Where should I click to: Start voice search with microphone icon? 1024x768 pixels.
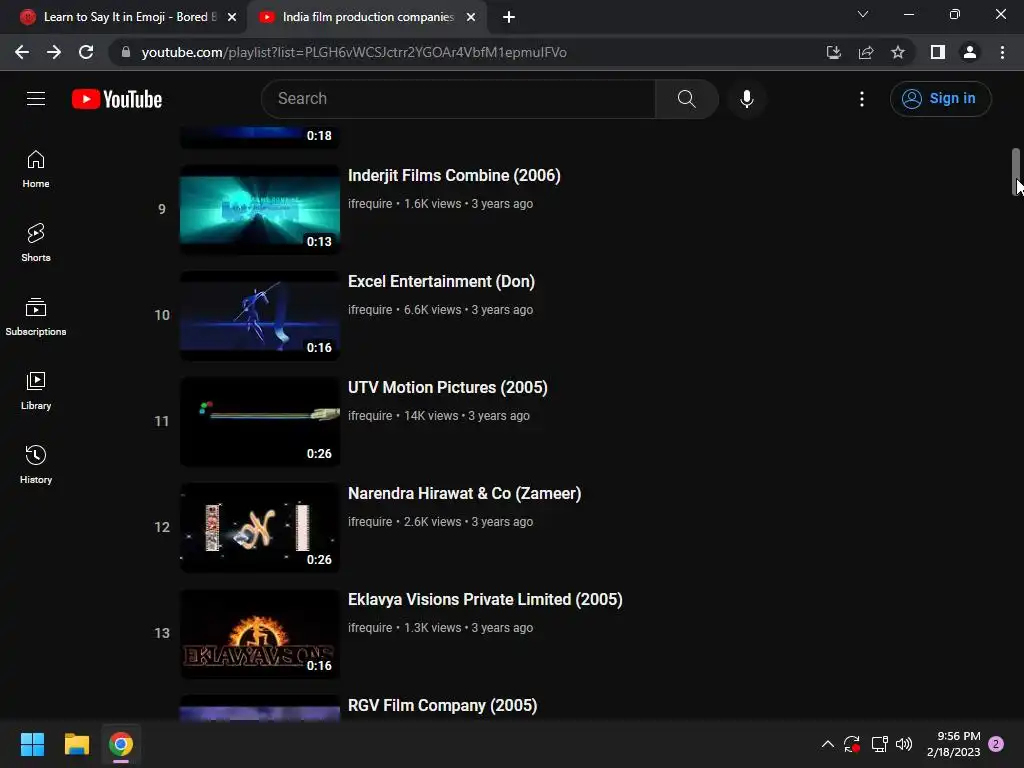pos(747,99)
